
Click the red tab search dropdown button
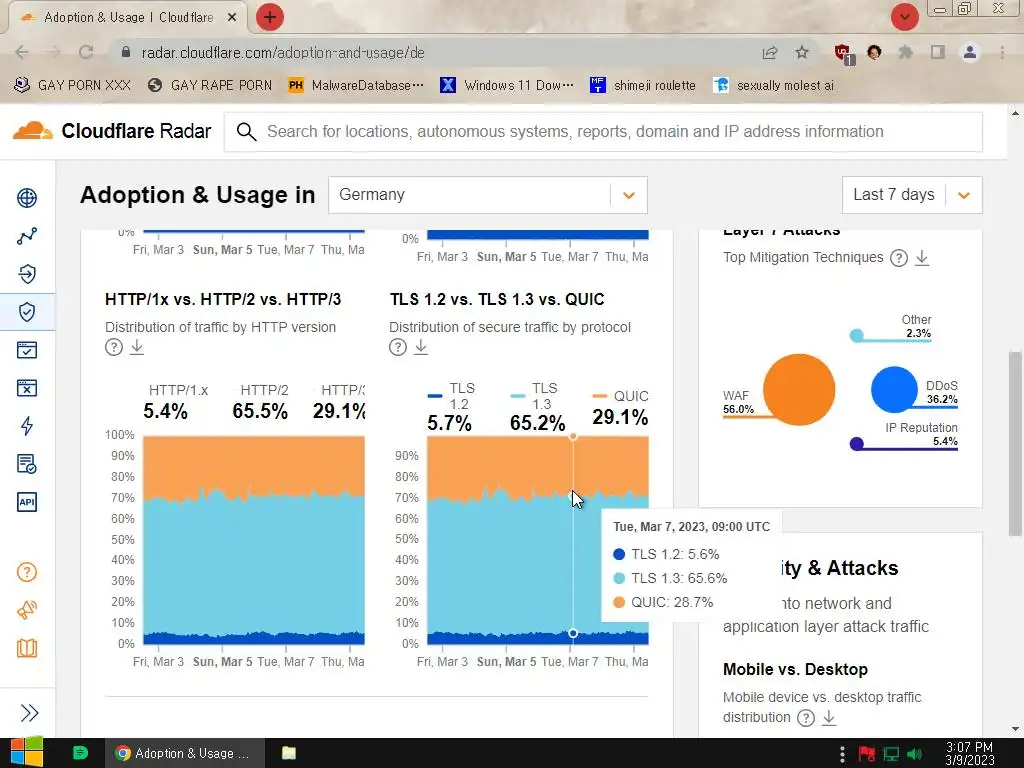click(904, 18)
